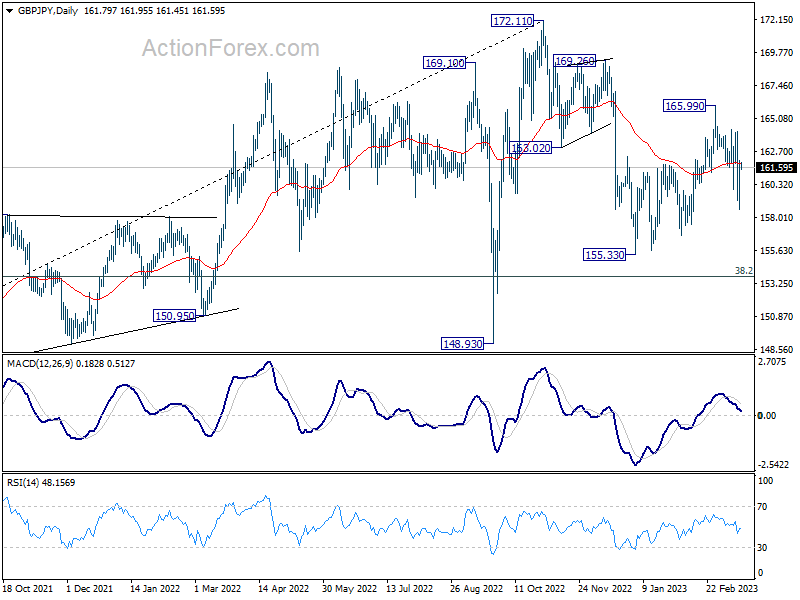Screen dimensions: 800x600
Task: Click the 26 Aug 2022 date label
Action: pos(477,588)
